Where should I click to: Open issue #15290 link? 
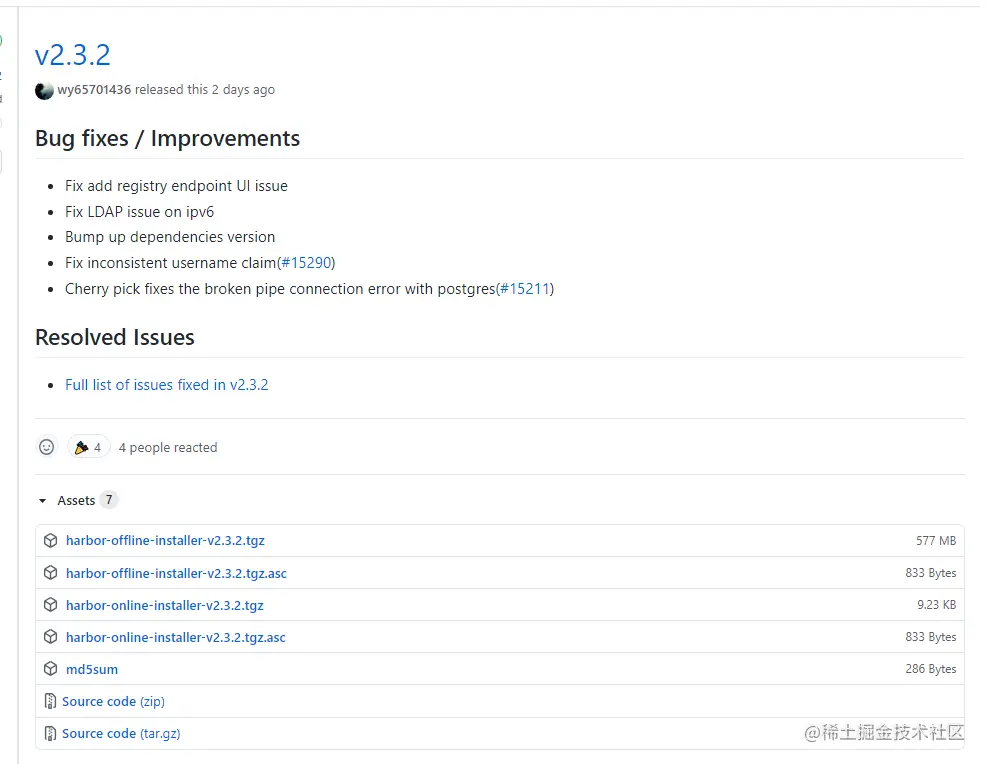click(x=306, y=263)
